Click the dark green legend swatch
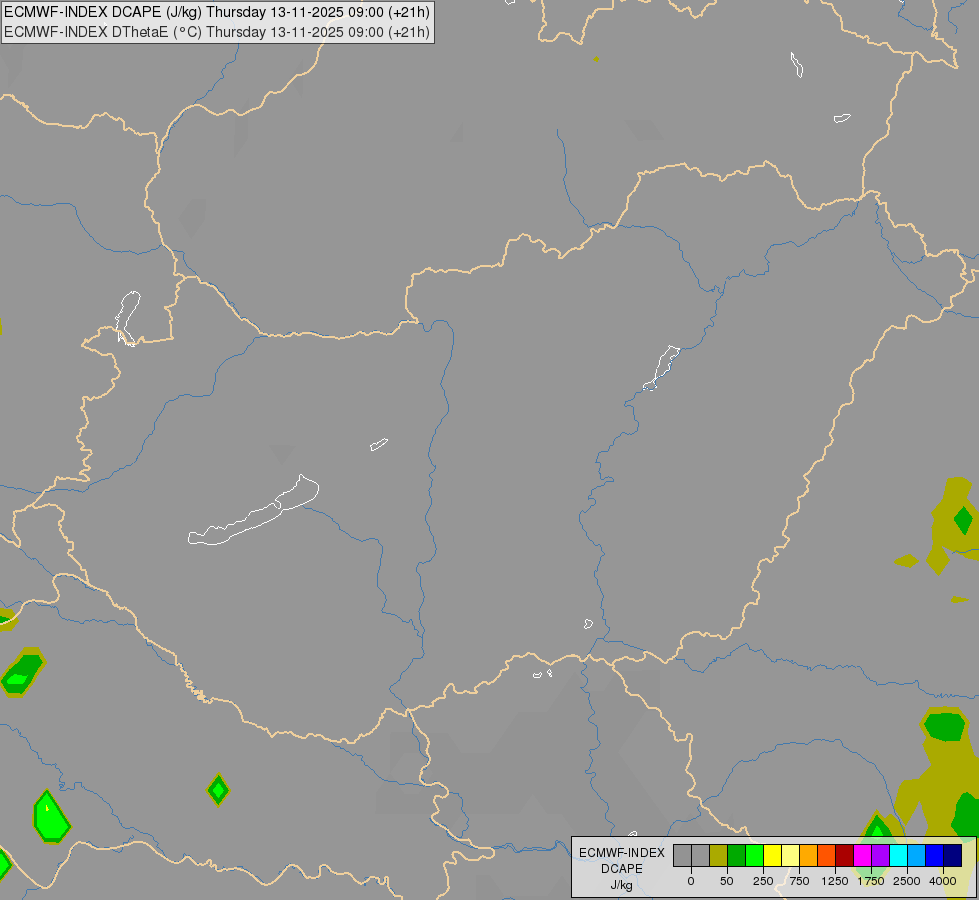Viewport: 979px width, 900px height. [x=737, y=856]
